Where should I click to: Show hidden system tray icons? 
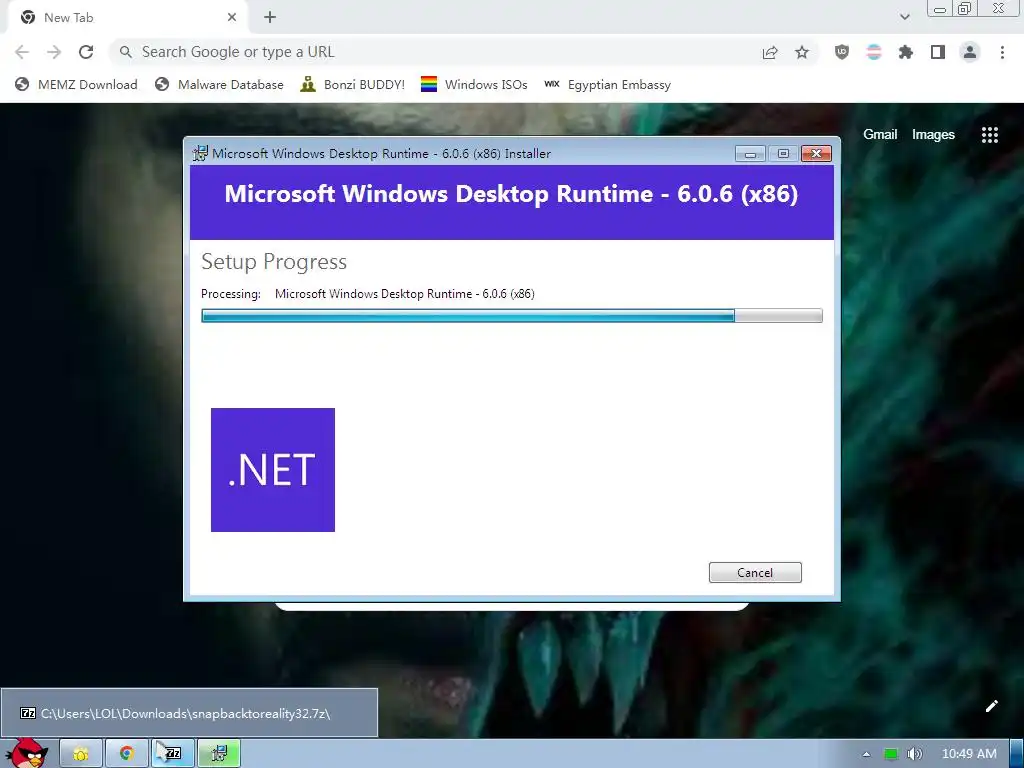pyautogui.click(x=867, y=754)
